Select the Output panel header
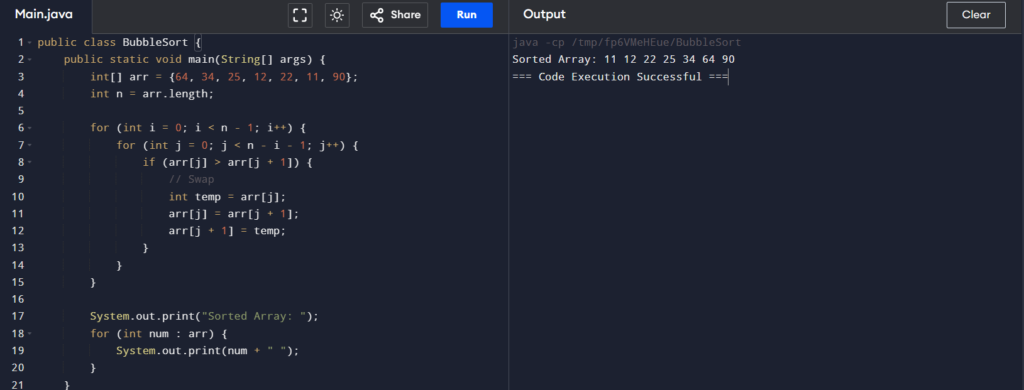1024x390 pixels. click(x=544, y=14)
